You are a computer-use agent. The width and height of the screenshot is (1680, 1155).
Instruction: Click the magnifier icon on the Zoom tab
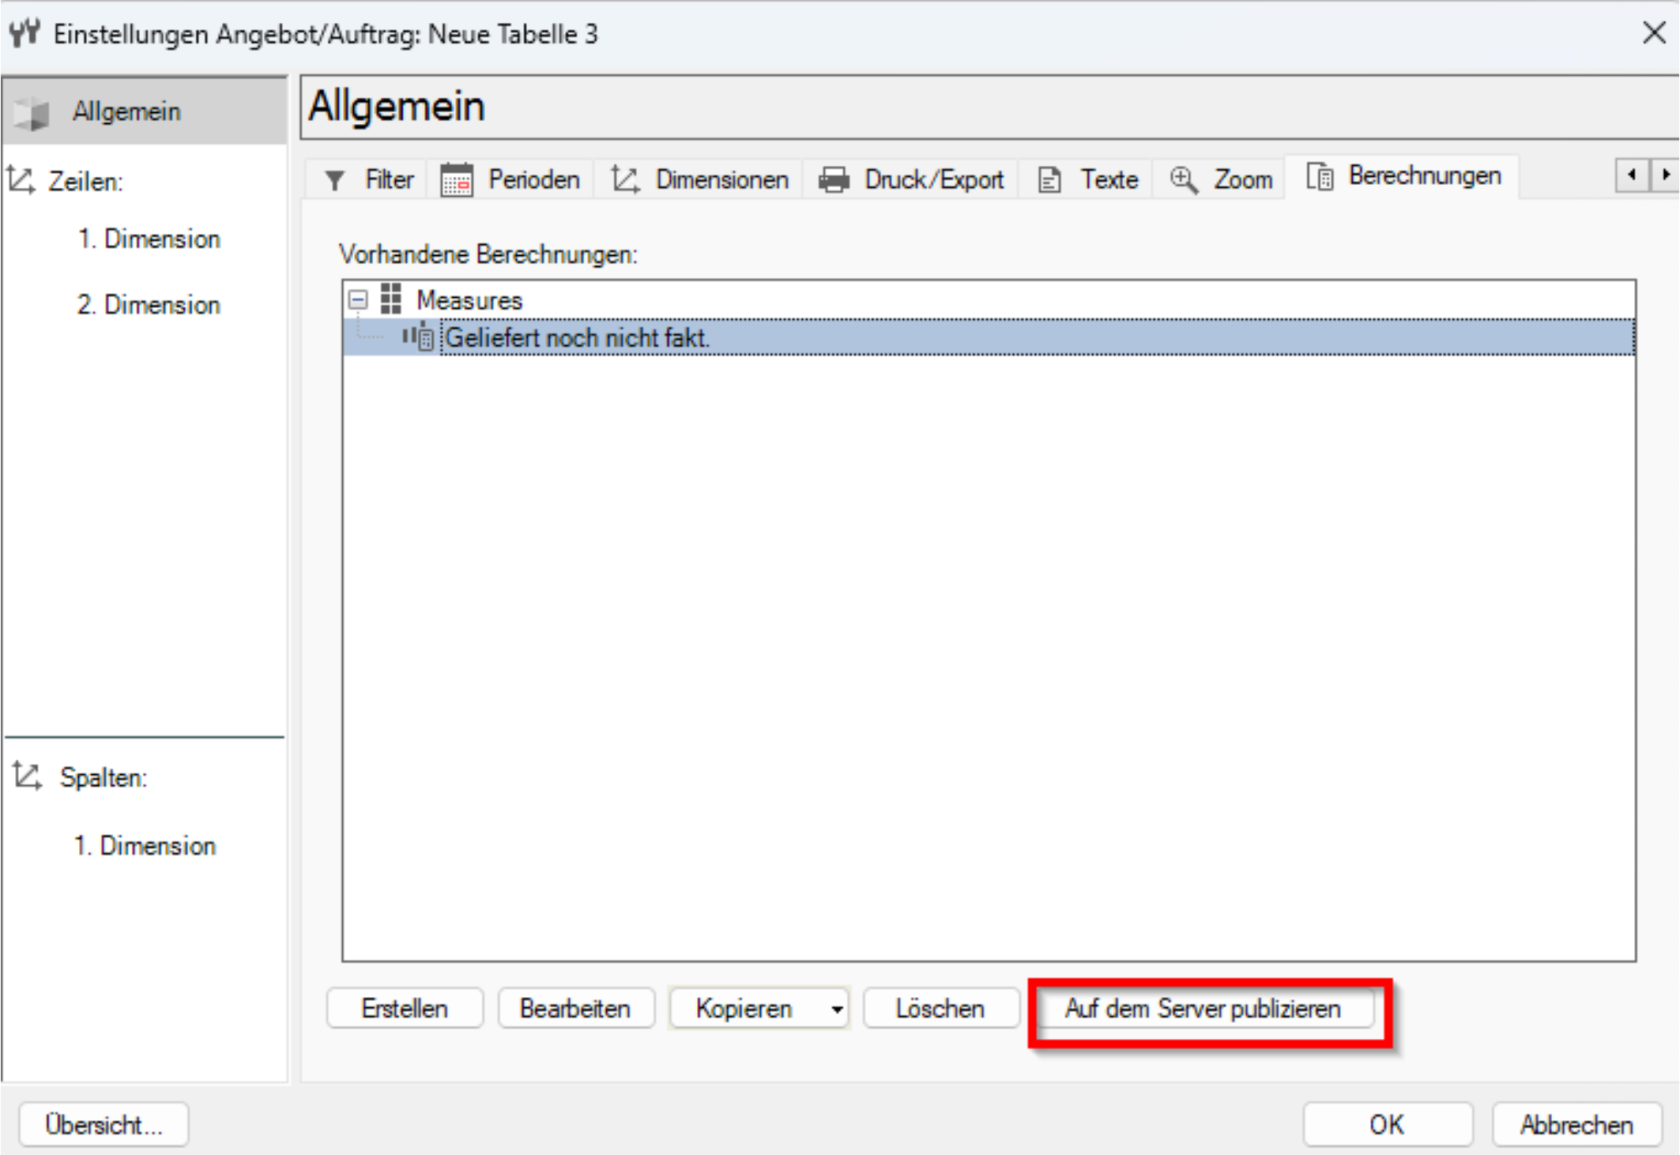(x=1184, y=180)
